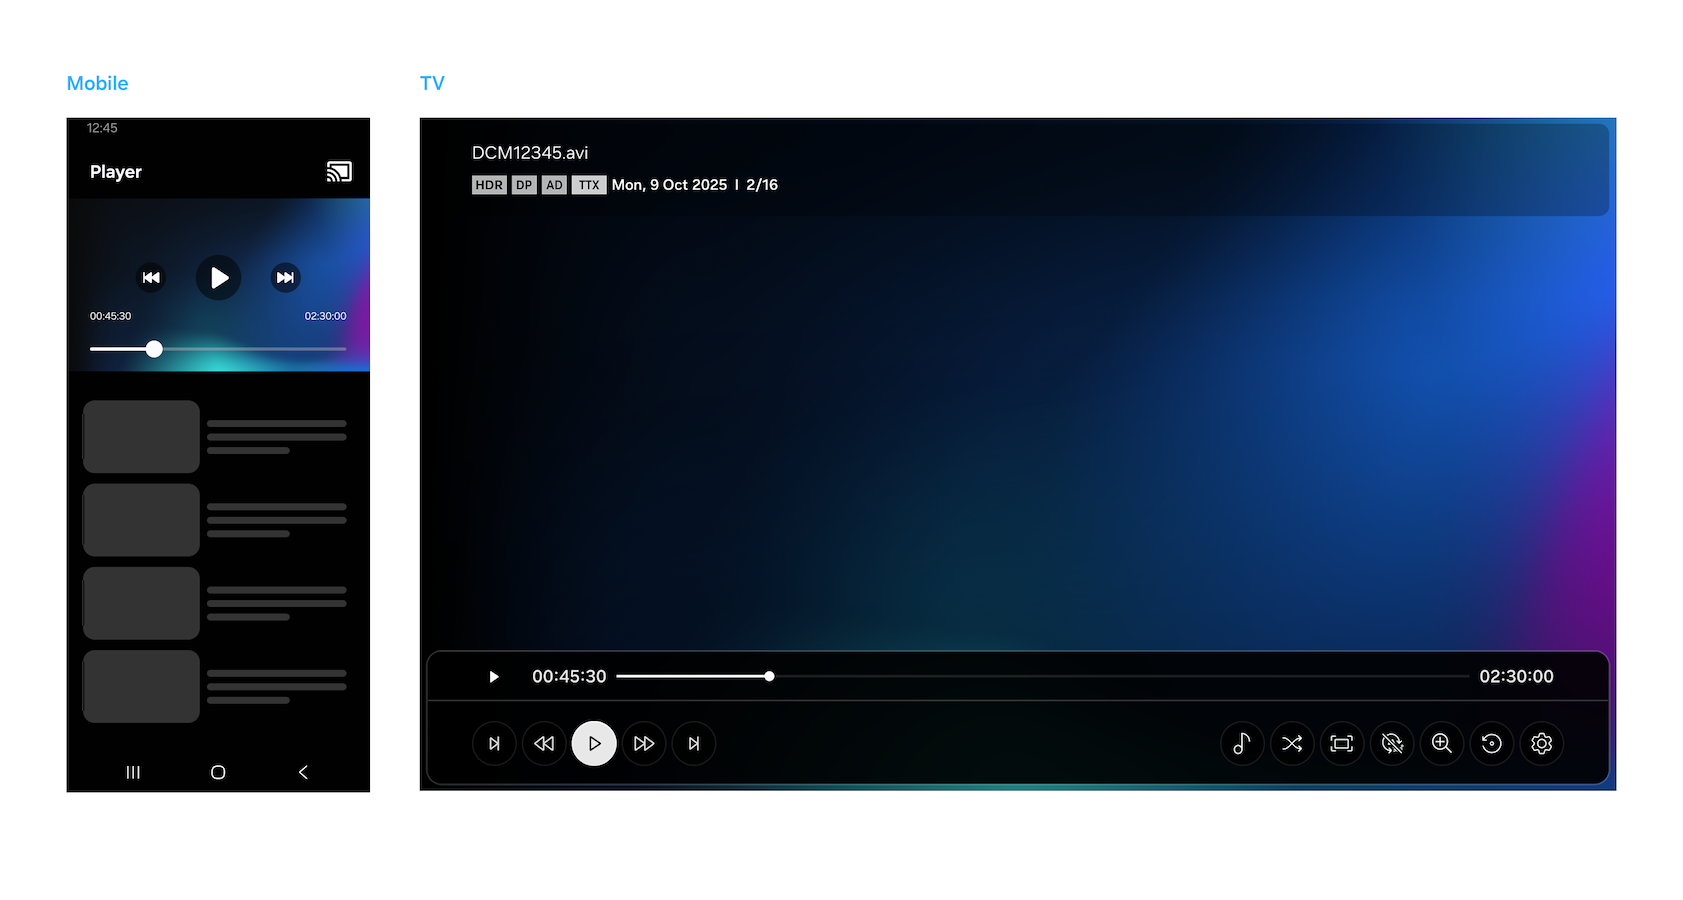This screenshot has height=900, width=1683.
Task: Click the TTX badge
Action: pyautogui.click(x=589, y=185)
